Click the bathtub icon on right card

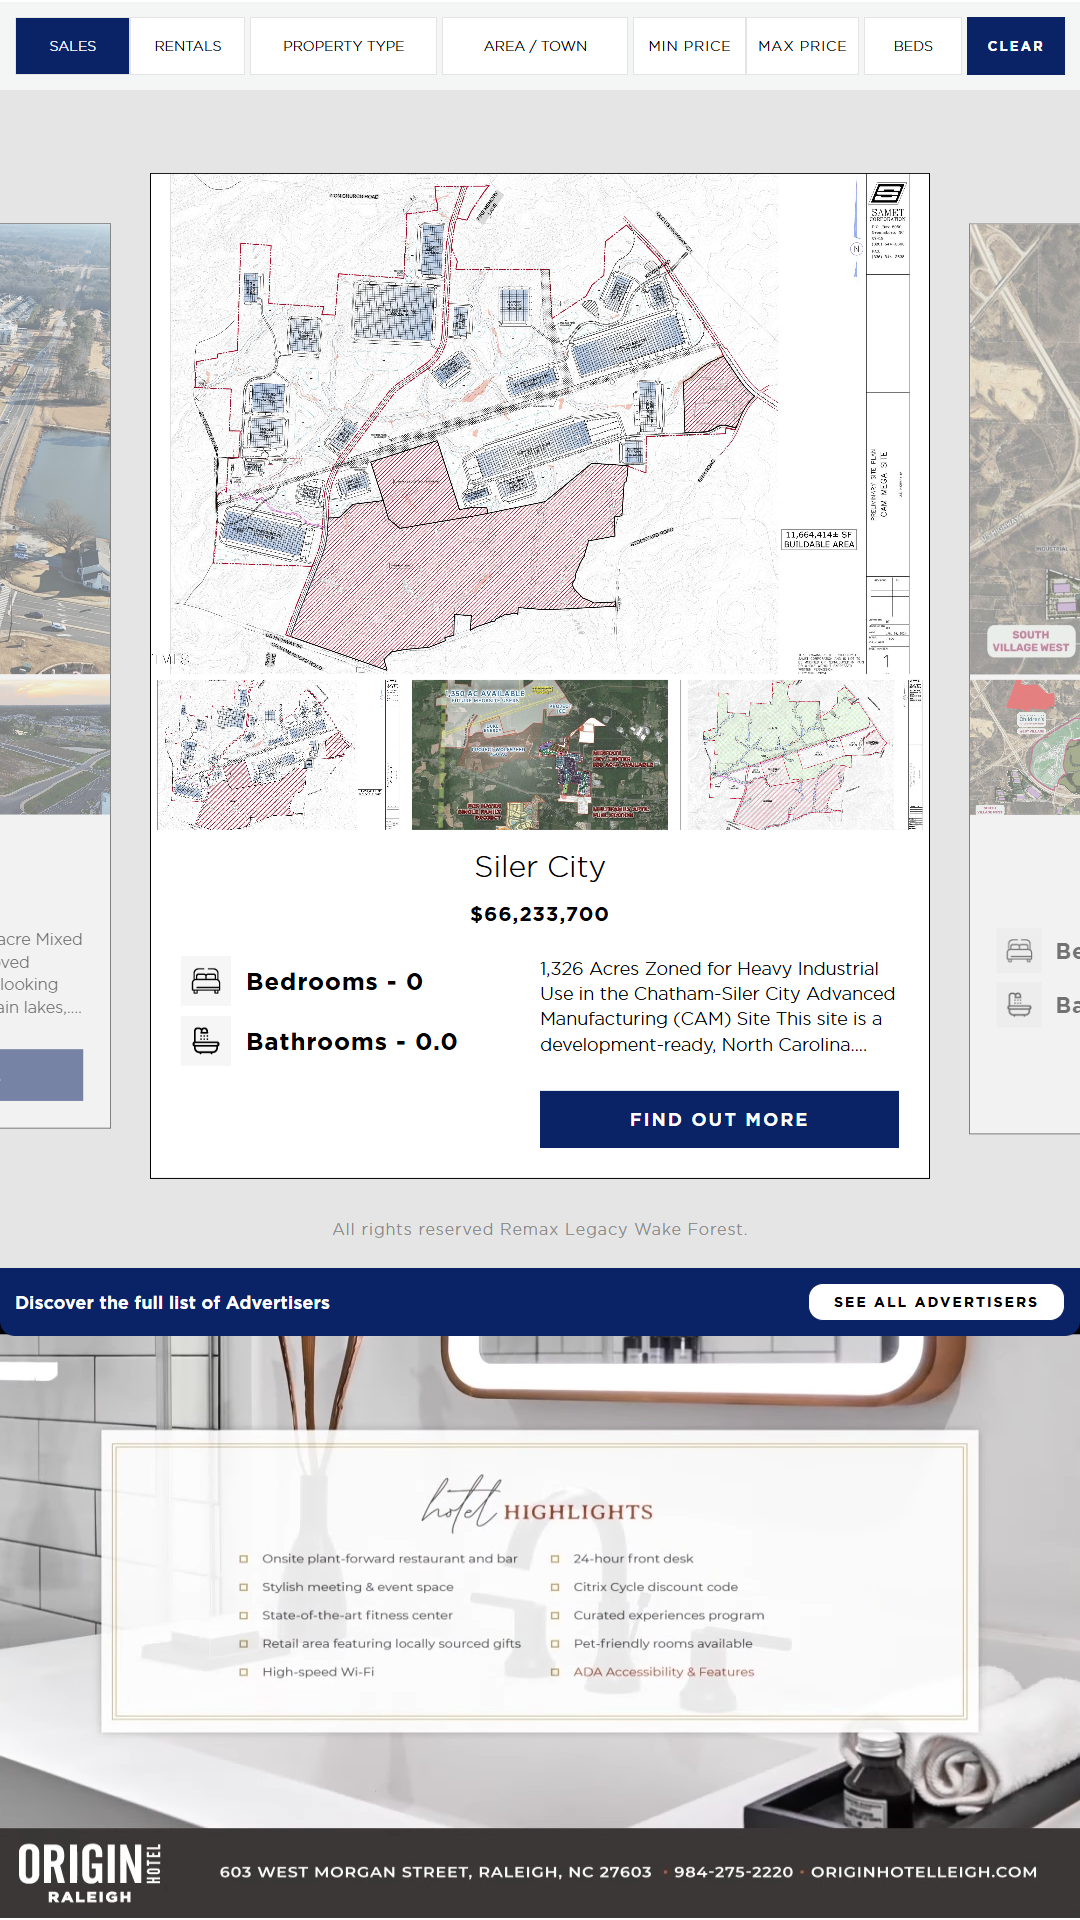tap(1019, 1004)
